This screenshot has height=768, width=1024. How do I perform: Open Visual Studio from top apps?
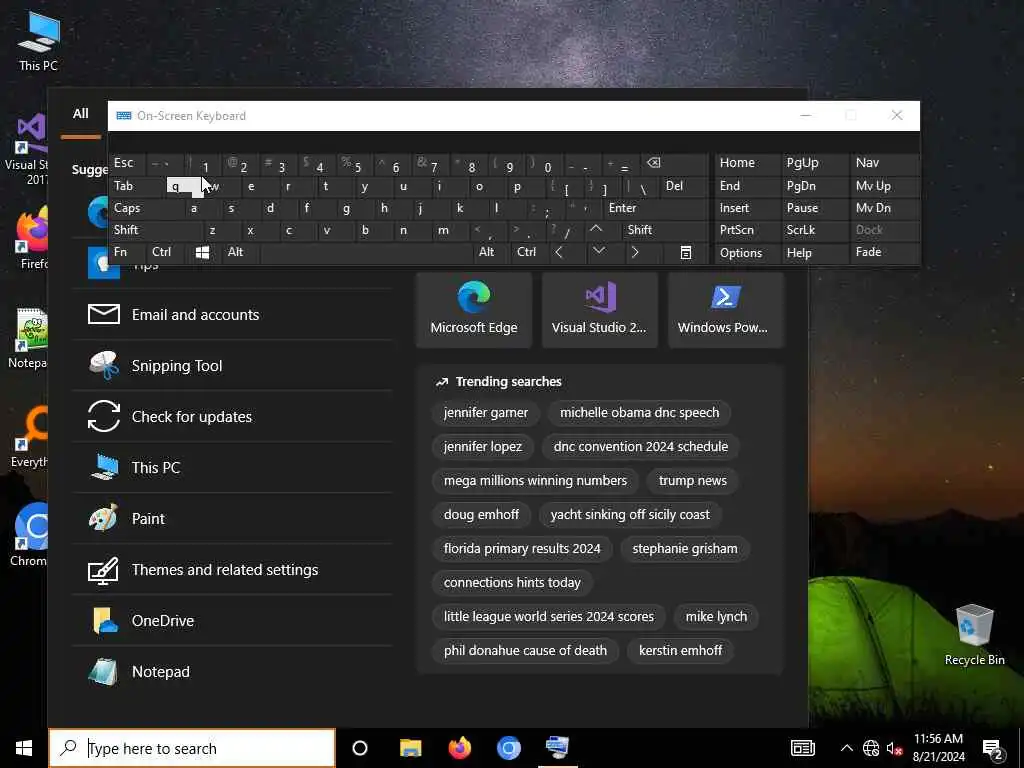(599, 310)
